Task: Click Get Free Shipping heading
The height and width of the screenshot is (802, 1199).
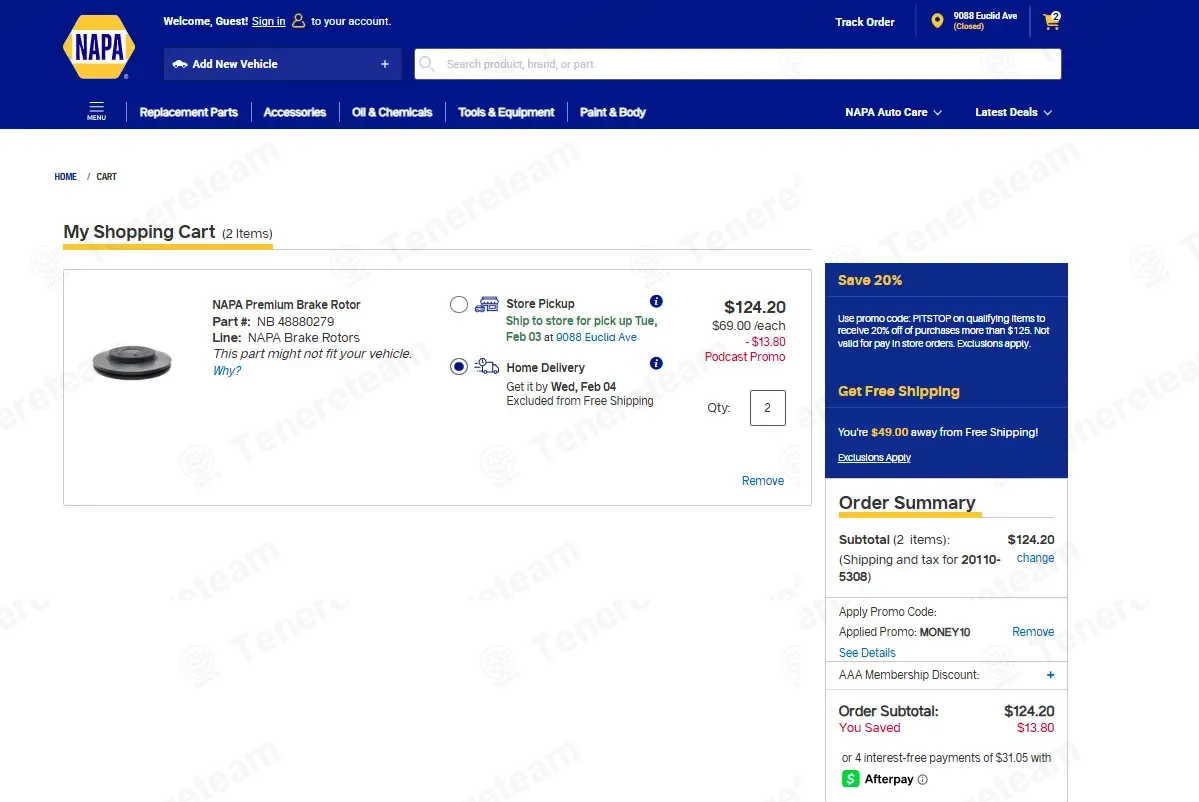Action: [x=898, y=391]
